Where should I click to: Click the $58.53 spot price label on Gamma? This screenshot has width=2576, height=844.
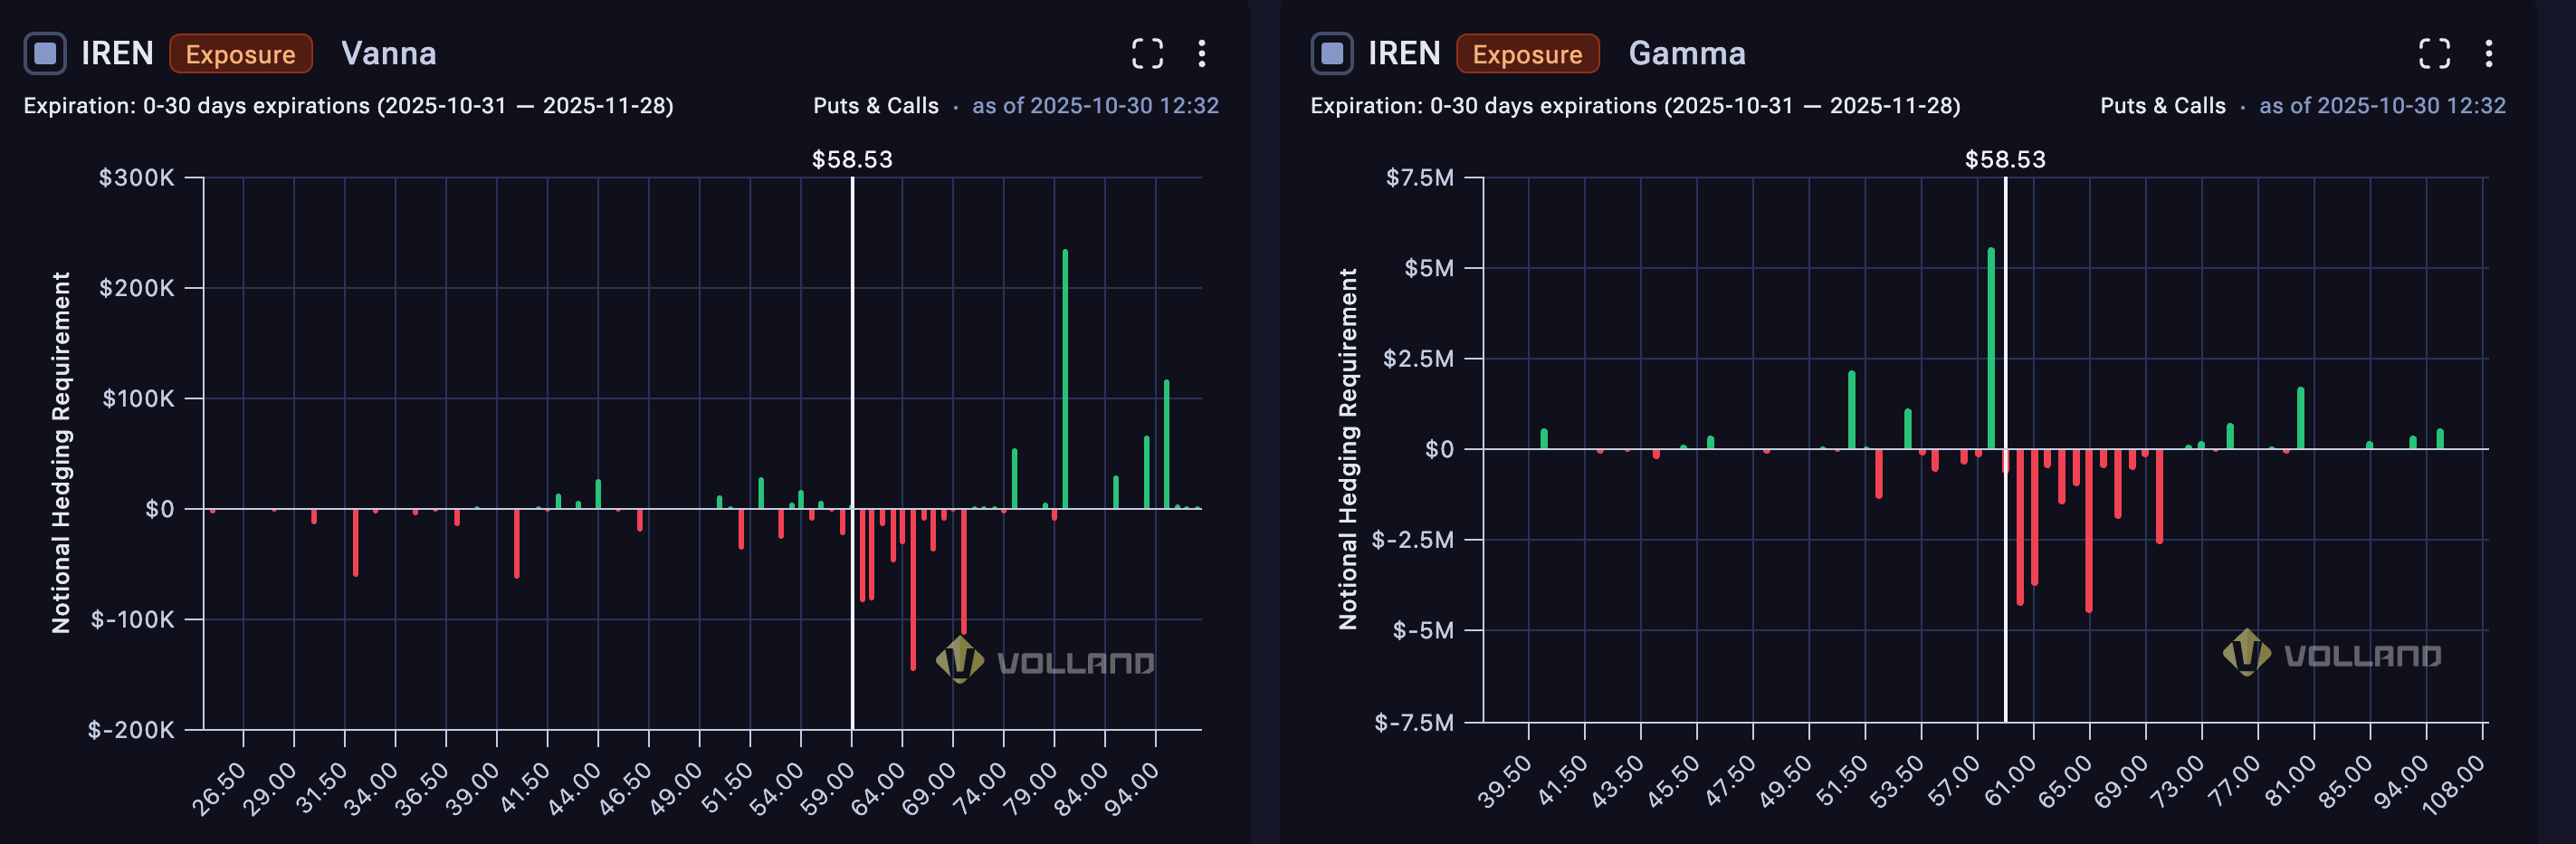coord(2005,160)
